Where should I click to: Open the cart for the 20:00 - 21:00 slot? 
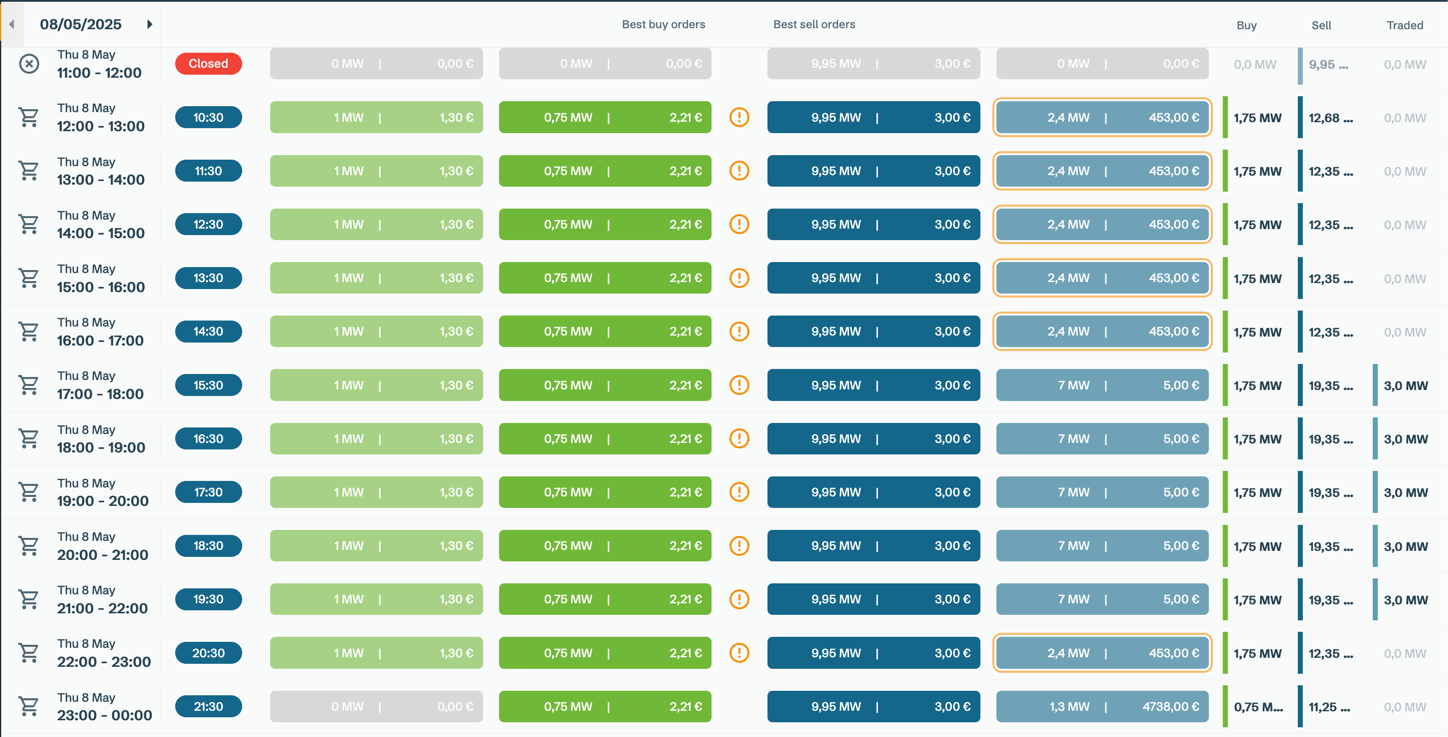pos(29,546)
